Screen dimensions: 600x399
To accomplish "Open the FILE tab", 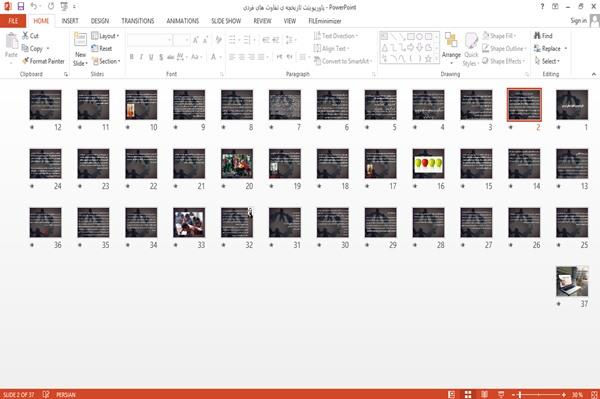I will pyautogui.click(x=13, y=21).
